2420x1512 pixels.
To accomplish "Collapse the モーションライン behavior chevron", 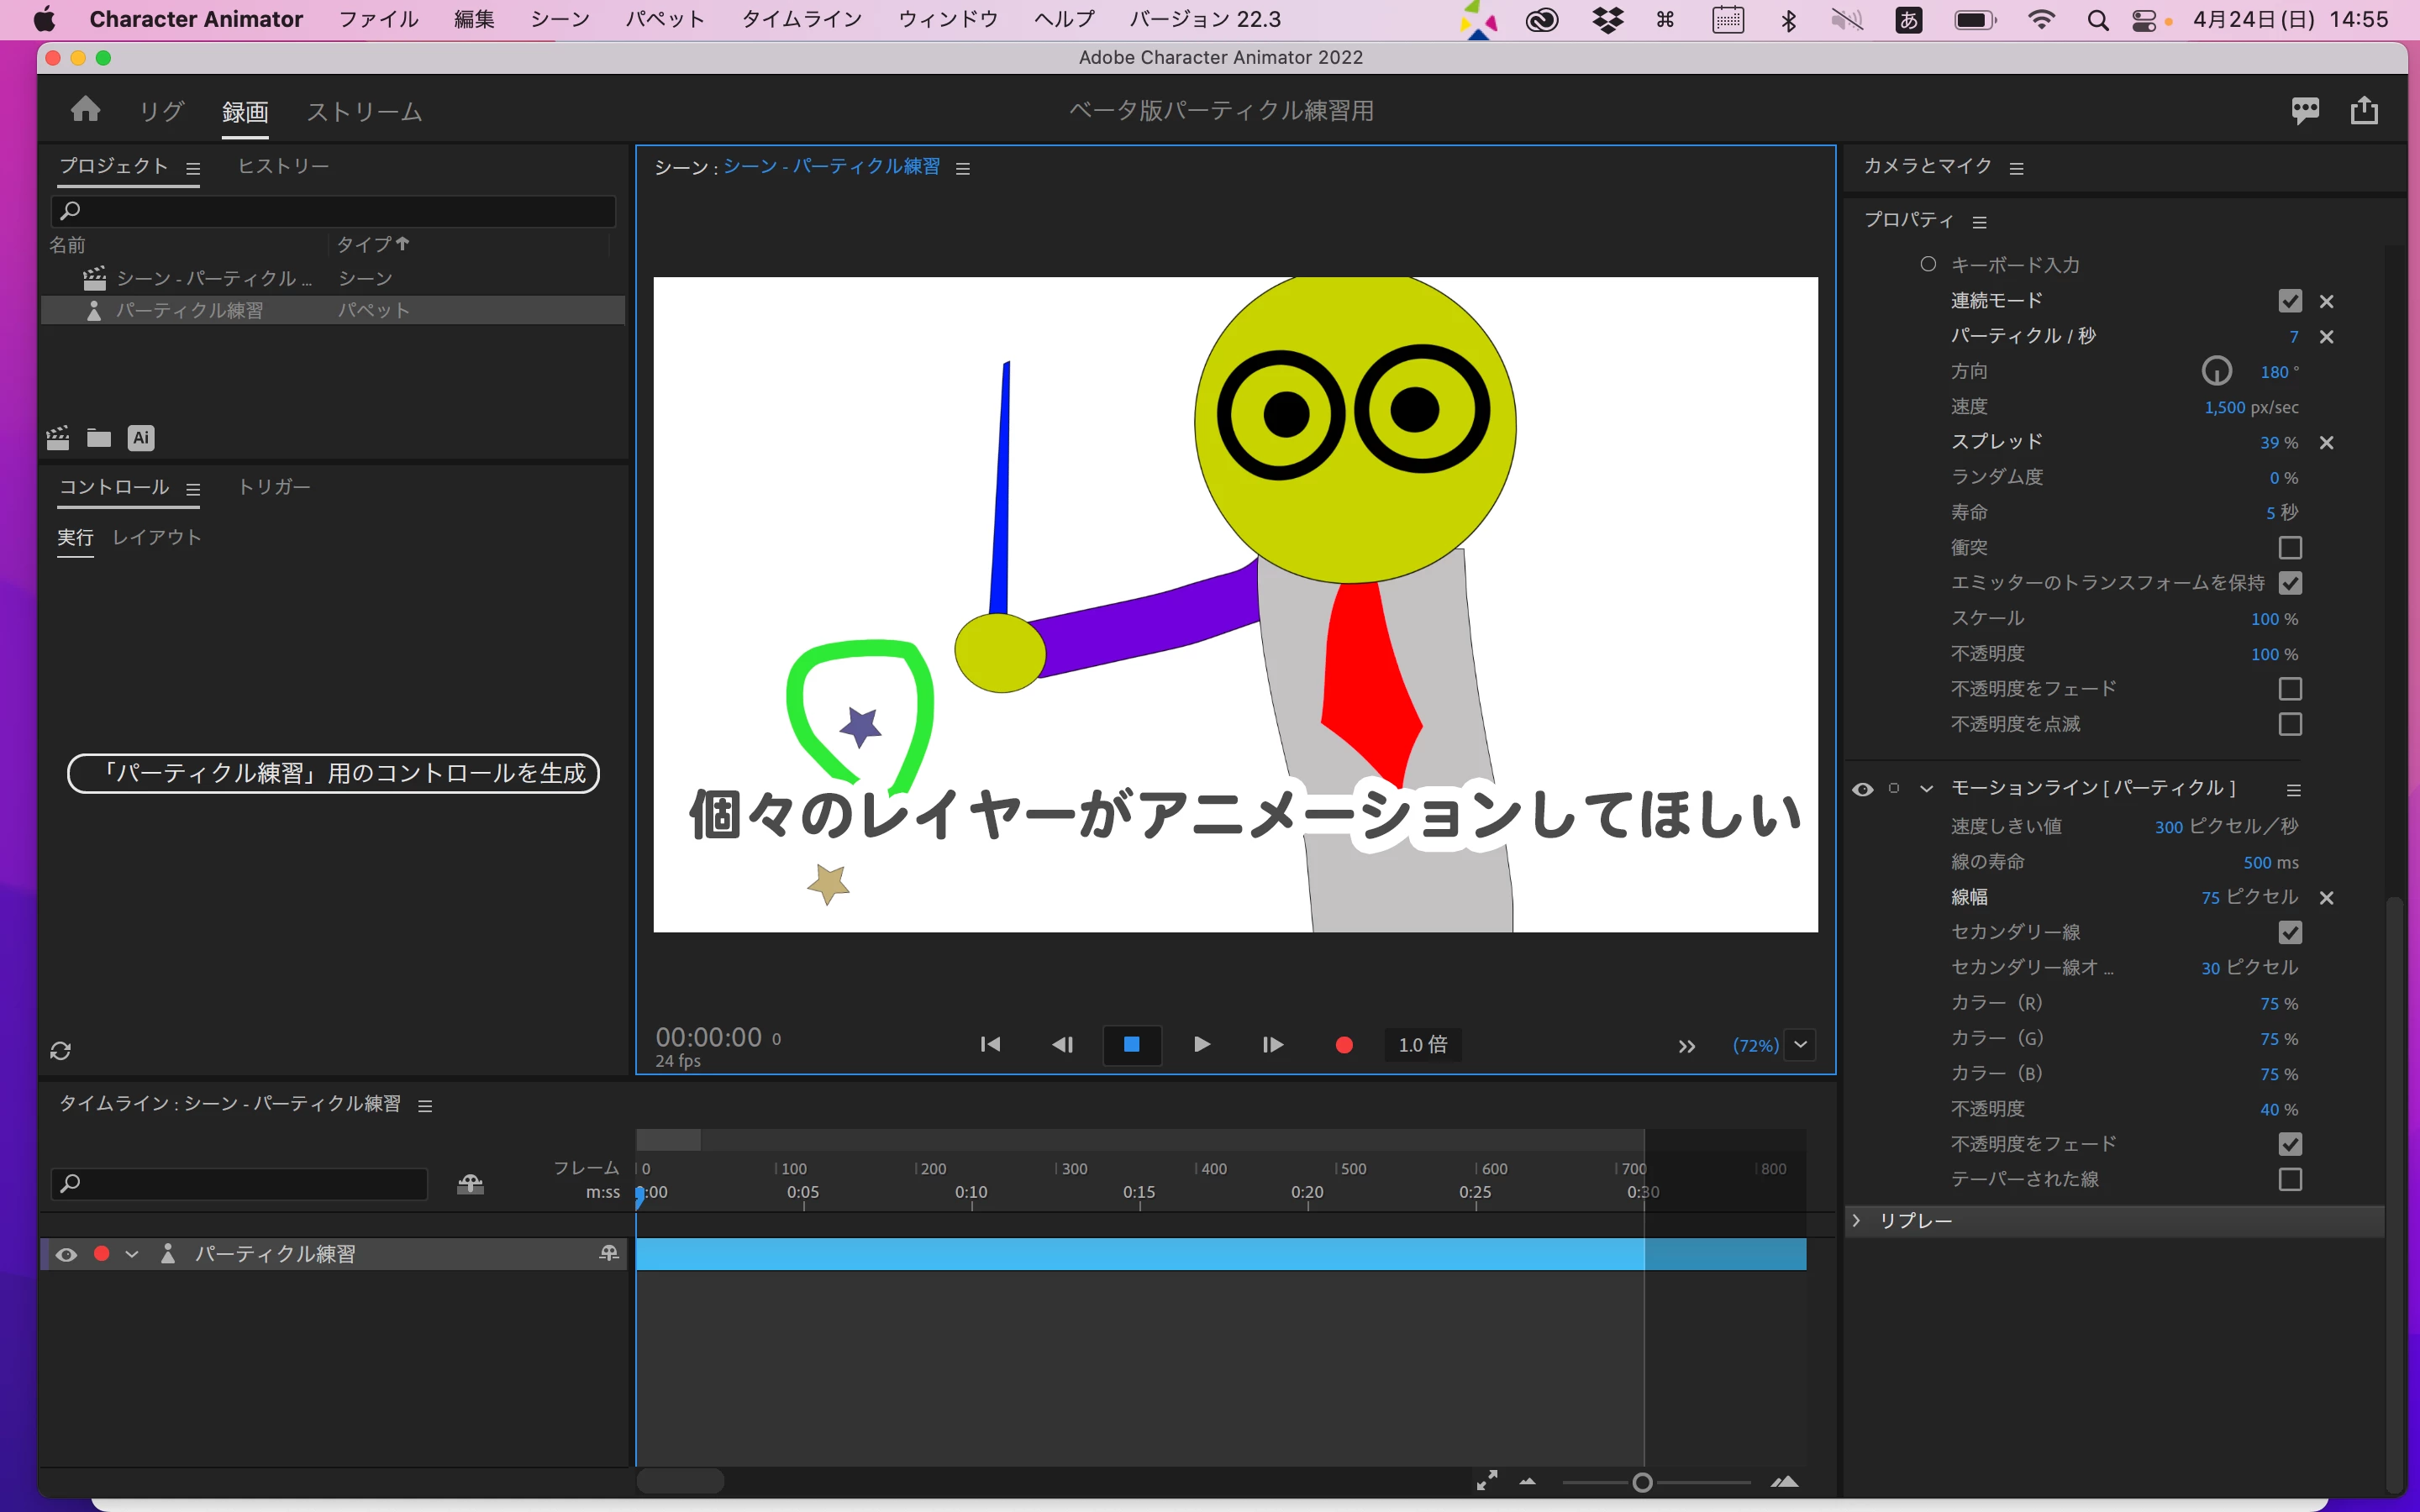I will (x=1927, y=789).
